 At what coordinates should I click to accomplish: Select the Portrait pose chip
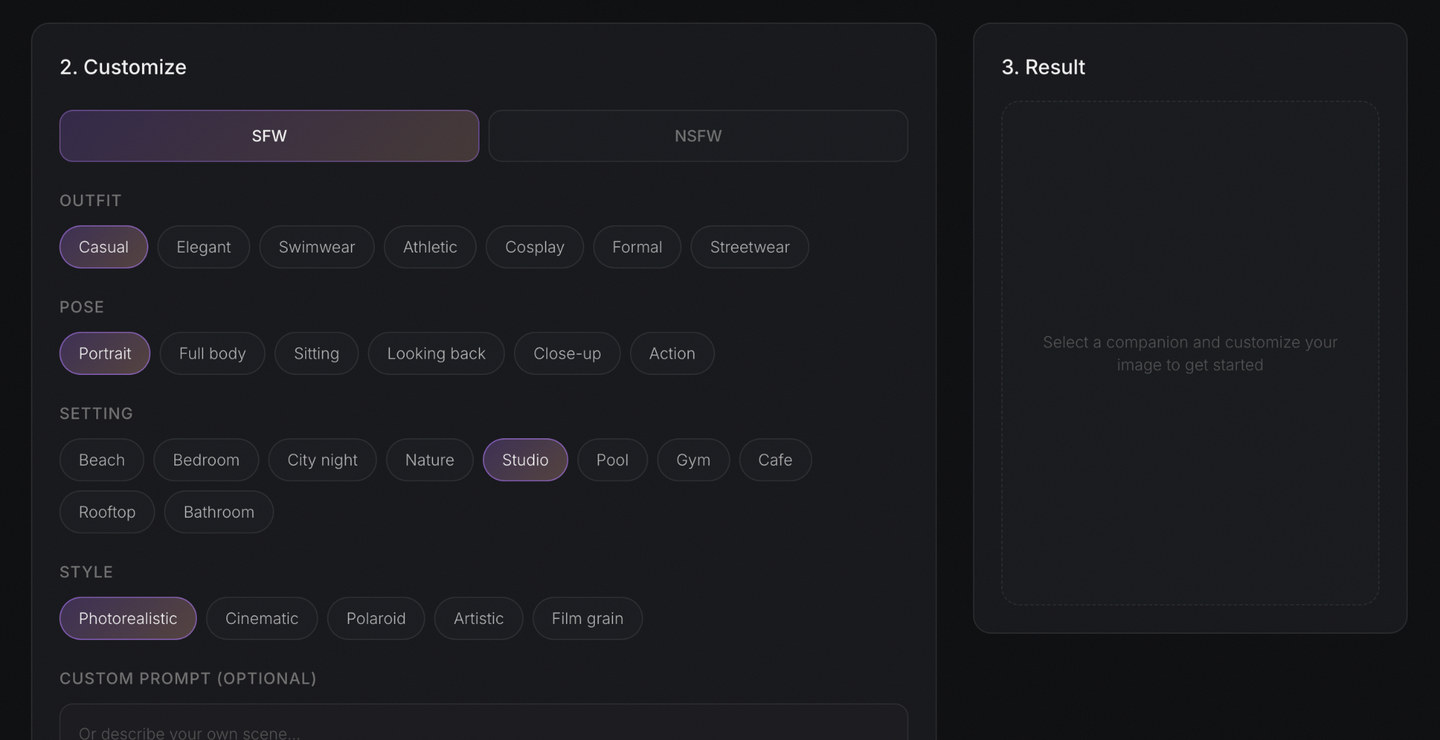click(x=105, y=353)
